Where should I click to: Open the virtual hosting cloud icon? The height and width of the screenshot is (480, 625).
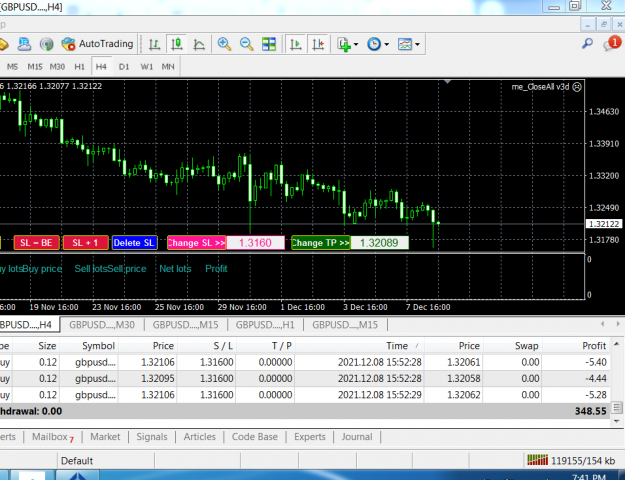pyautogui.click(x=24, y=44)
